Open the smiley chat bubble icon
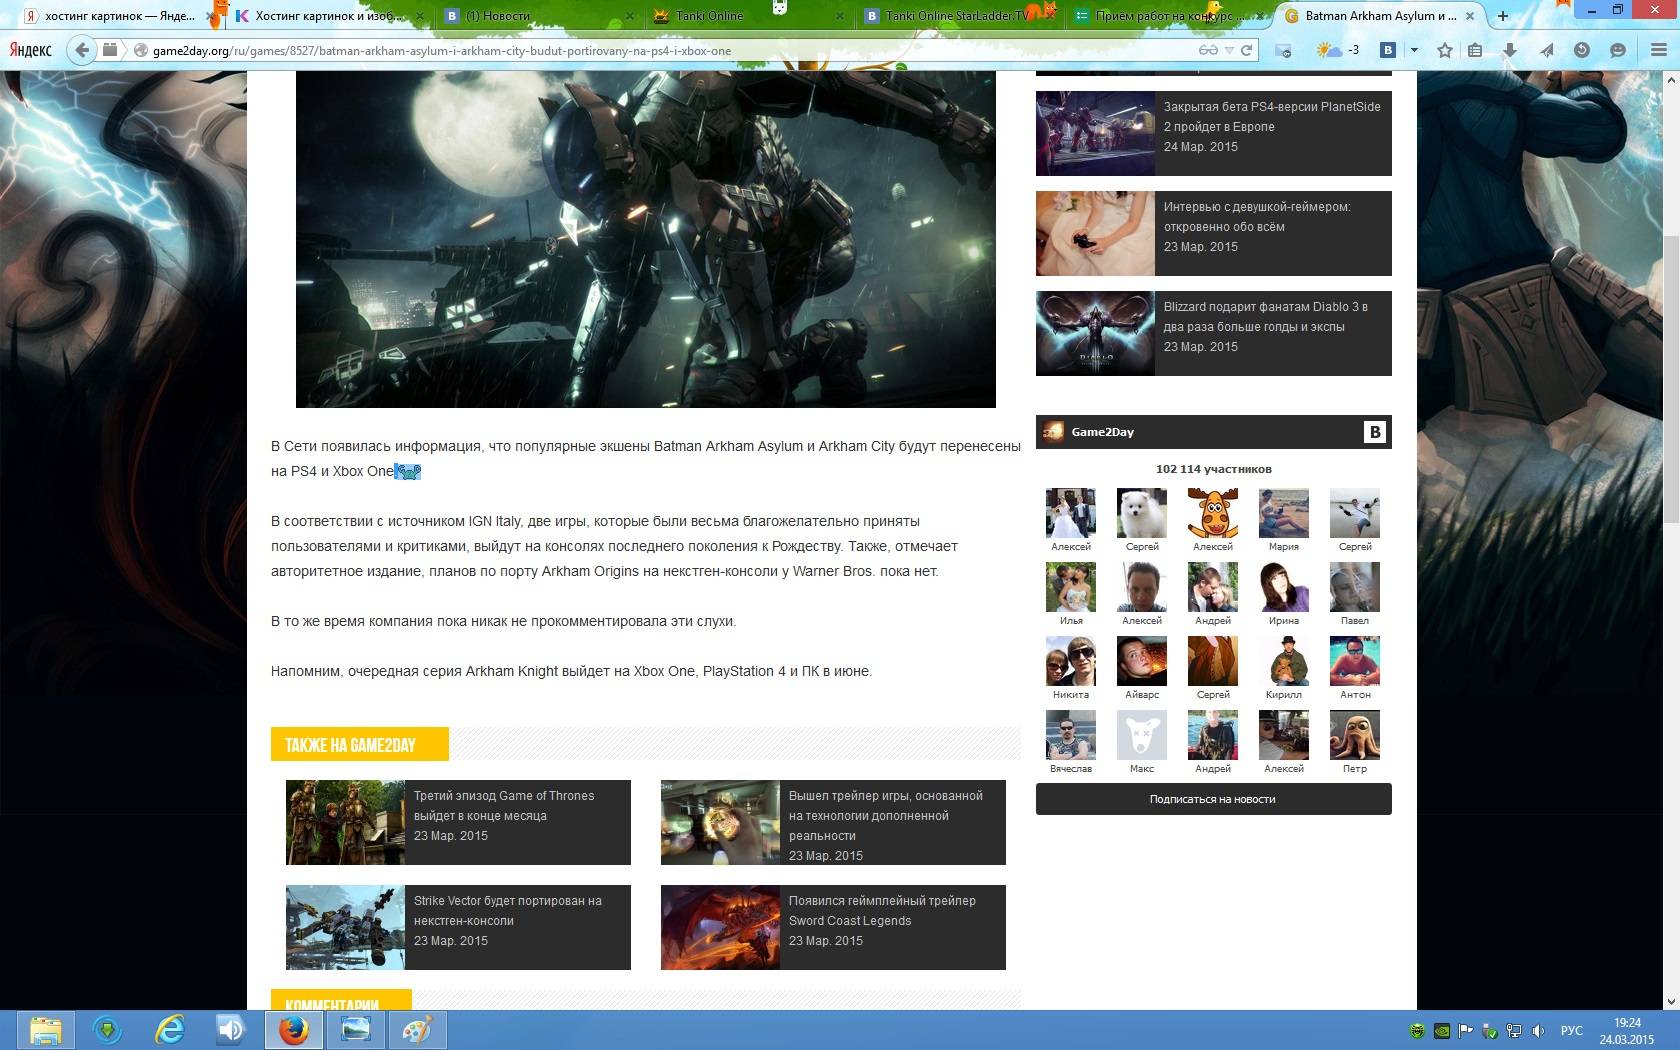1680x1050 pixels. coord(1618,50)
